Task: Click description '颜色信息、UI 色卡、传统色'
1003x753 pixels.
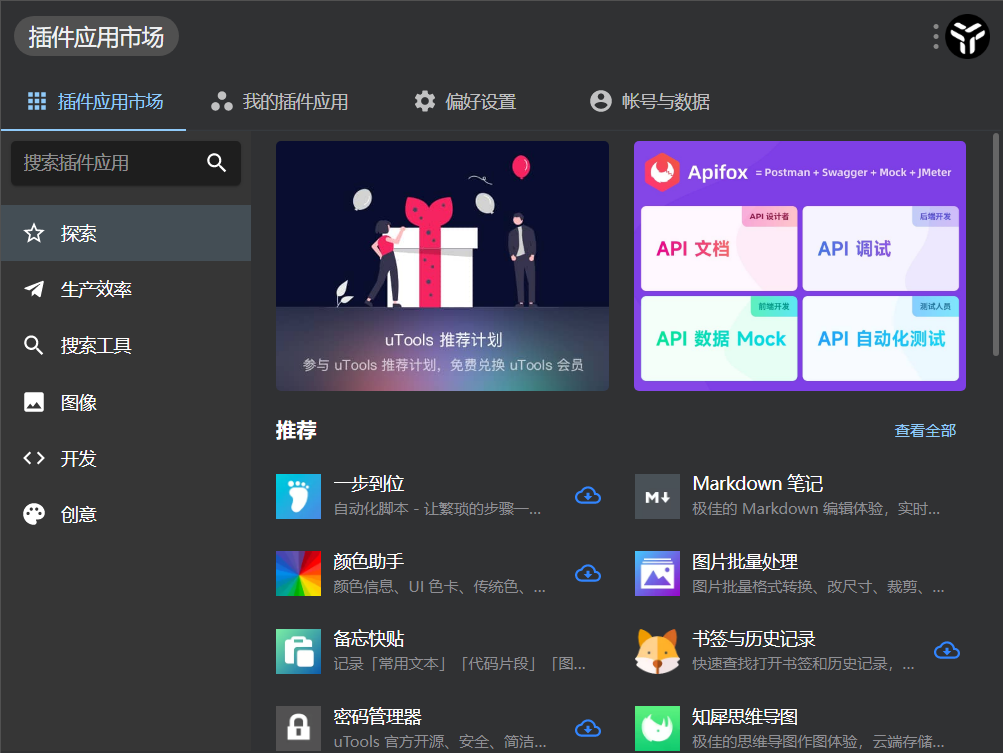Action: tap(439, 587)
